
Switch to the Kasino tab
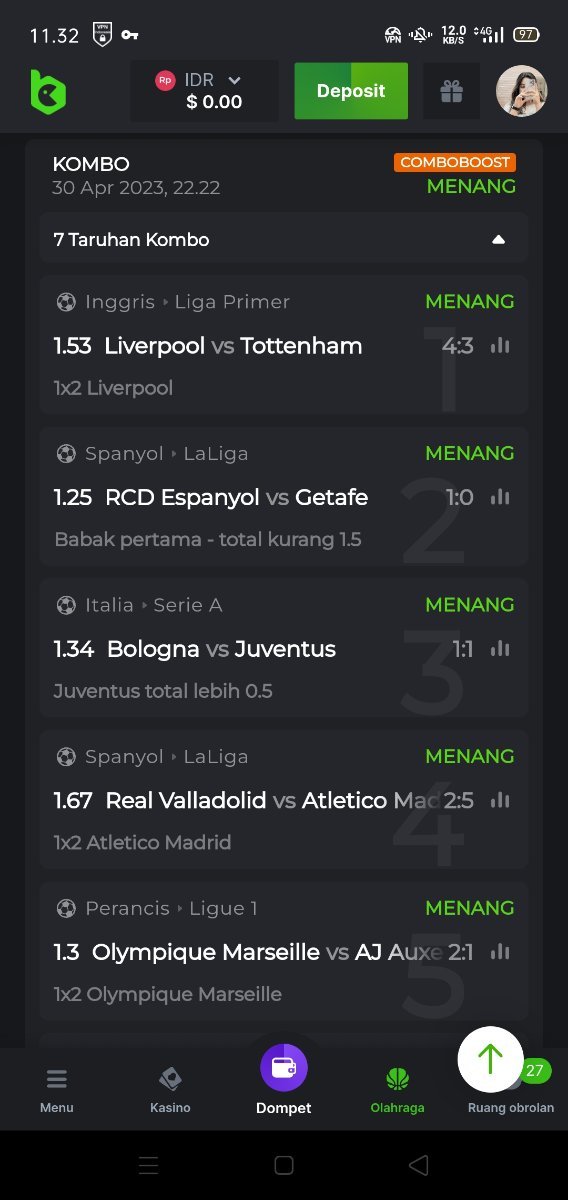[x=170, y=1091]
